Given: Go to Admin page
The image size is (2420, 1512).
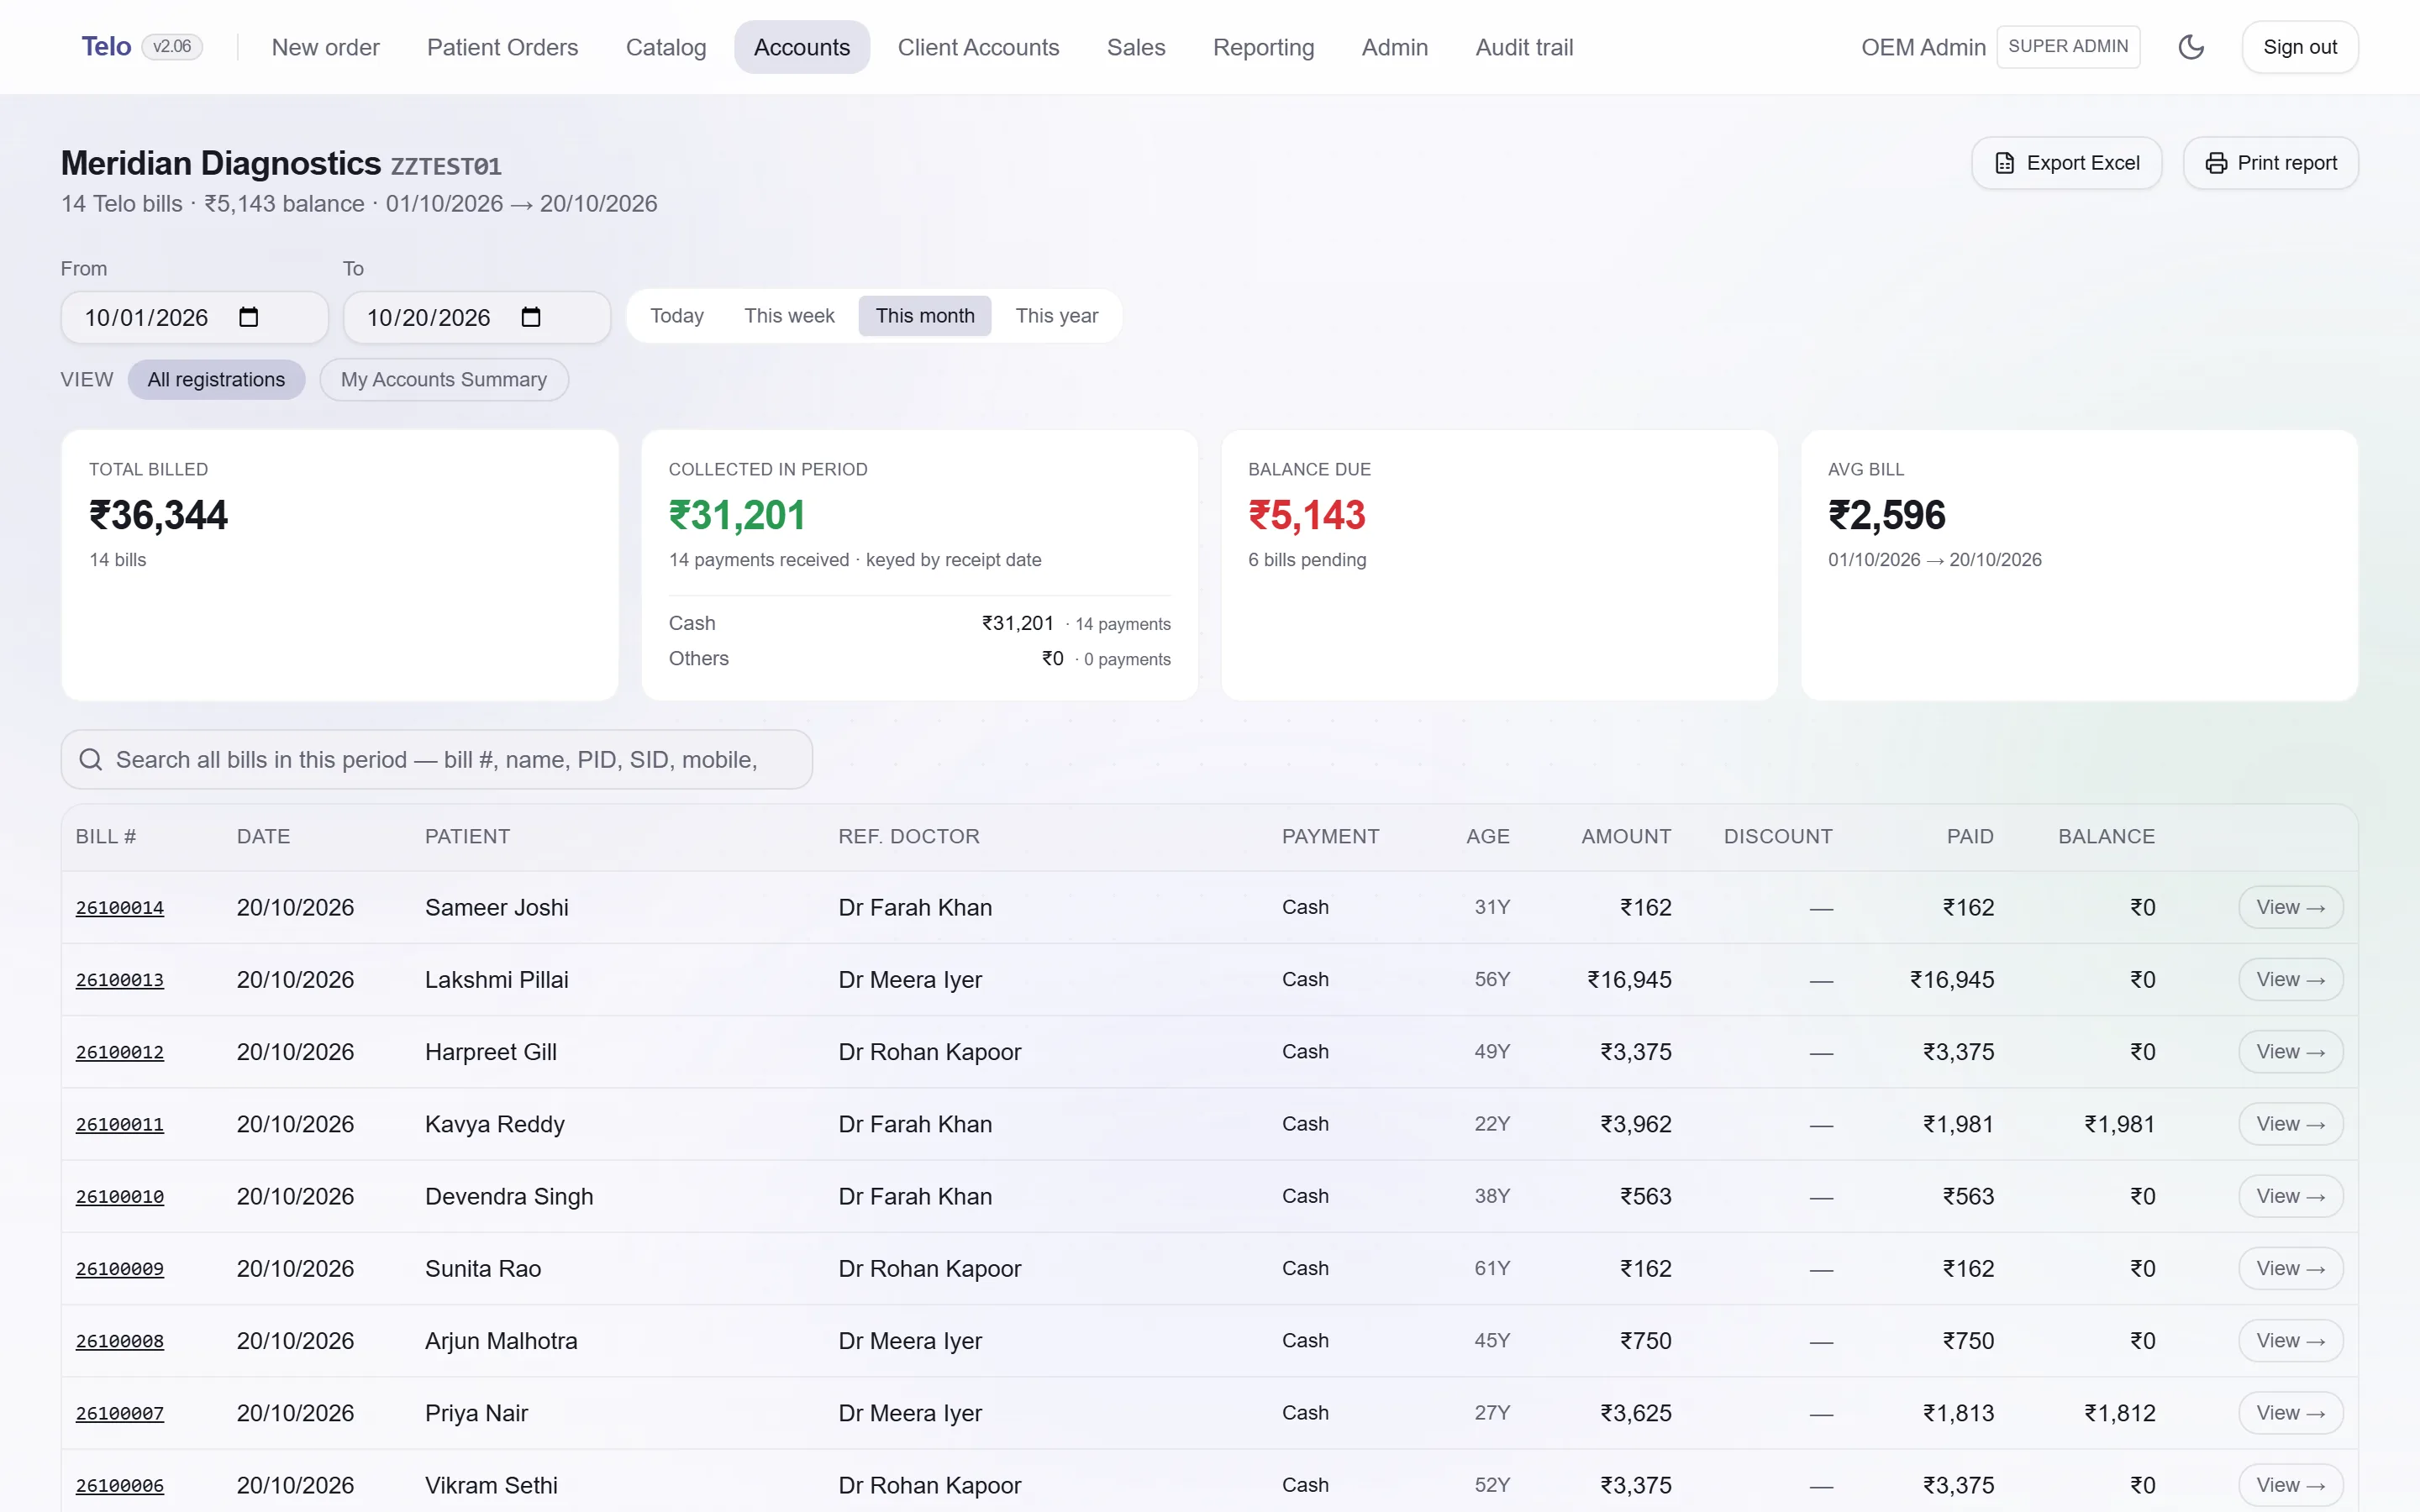Looking at the screenshot, I should 1394,47.
